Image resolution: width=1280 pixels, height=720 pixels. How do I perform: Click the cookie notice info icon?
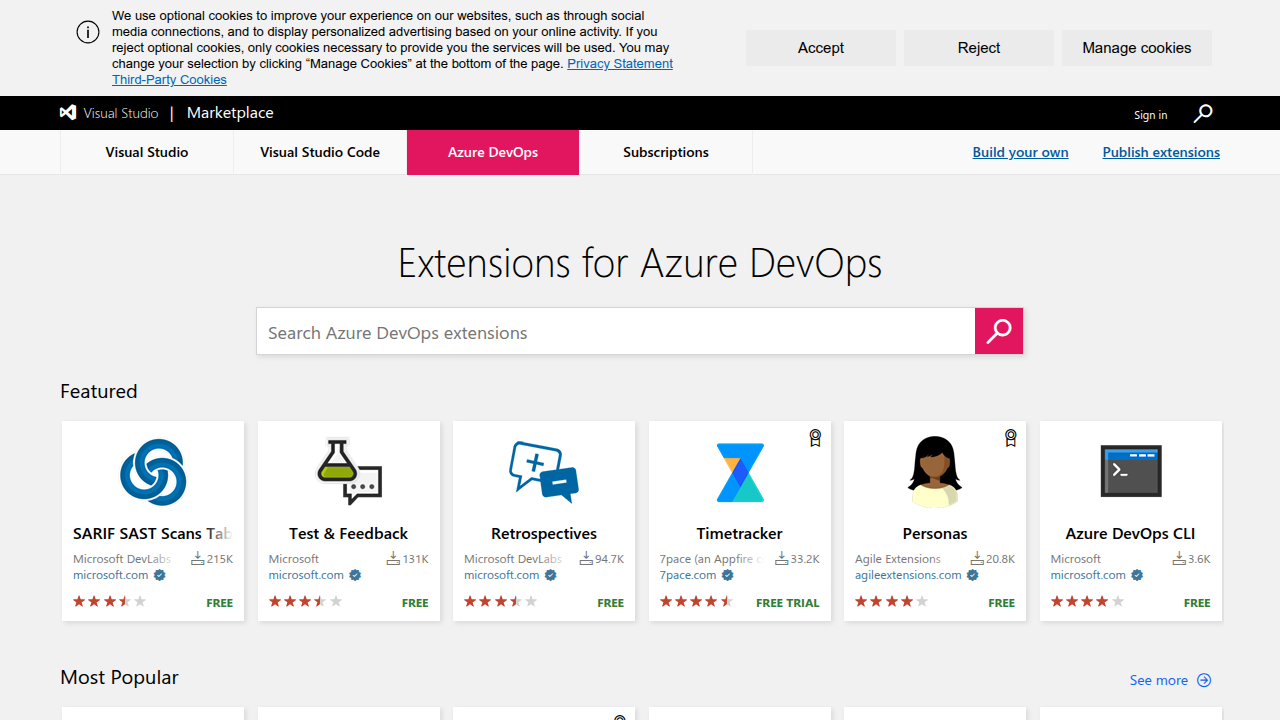[88, 32]
